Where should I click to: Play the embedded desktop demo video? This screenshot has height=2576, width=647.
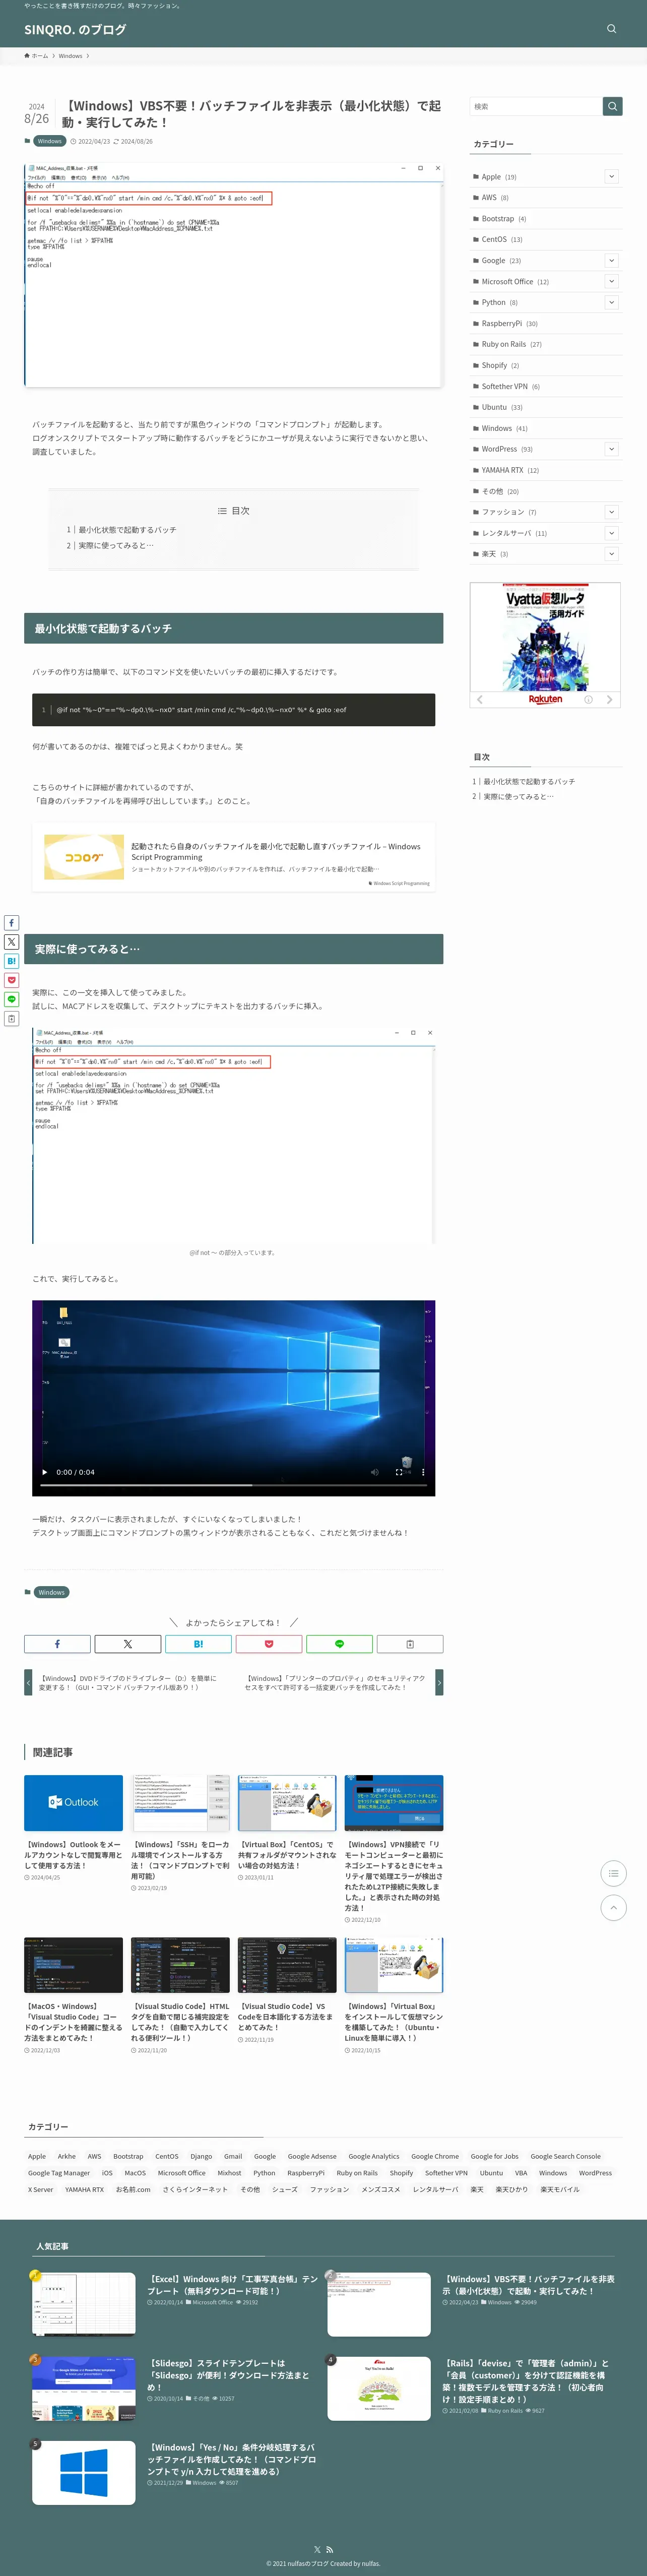44,1472
